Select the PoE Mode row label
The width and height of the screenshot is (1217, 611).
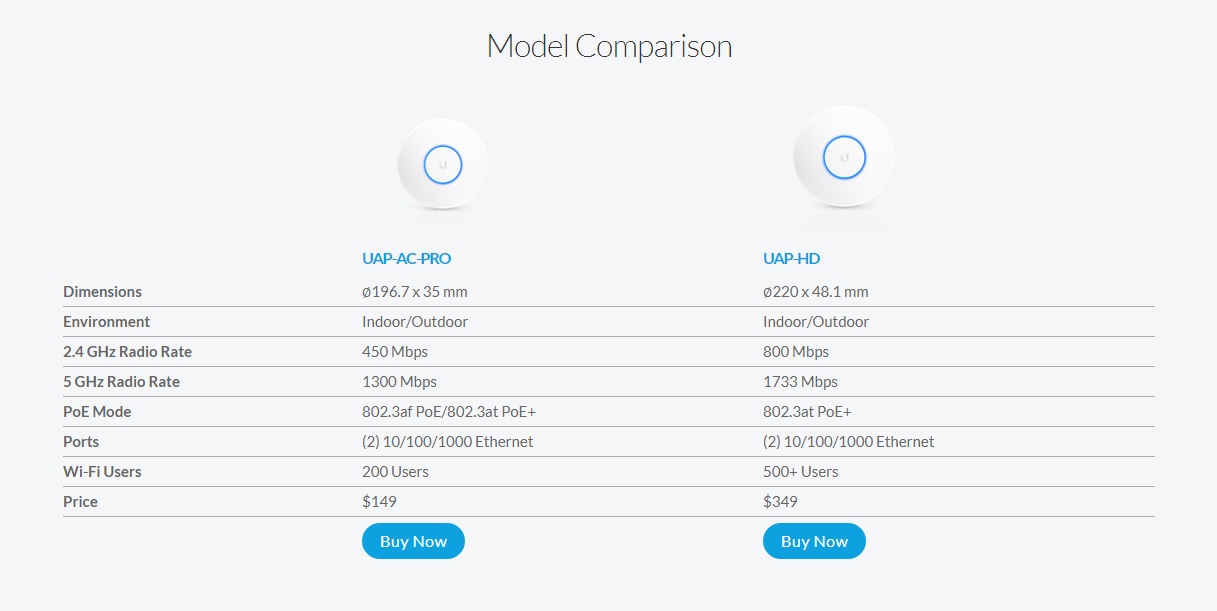point(97,412)
